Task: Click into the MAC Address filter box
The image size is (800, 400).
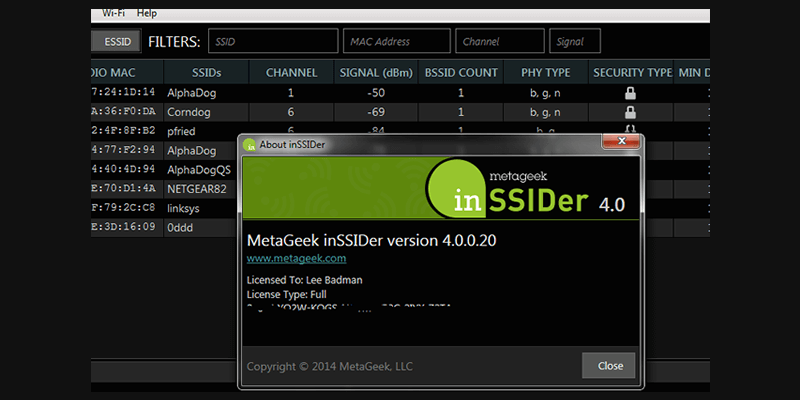Action: (395, 41)
